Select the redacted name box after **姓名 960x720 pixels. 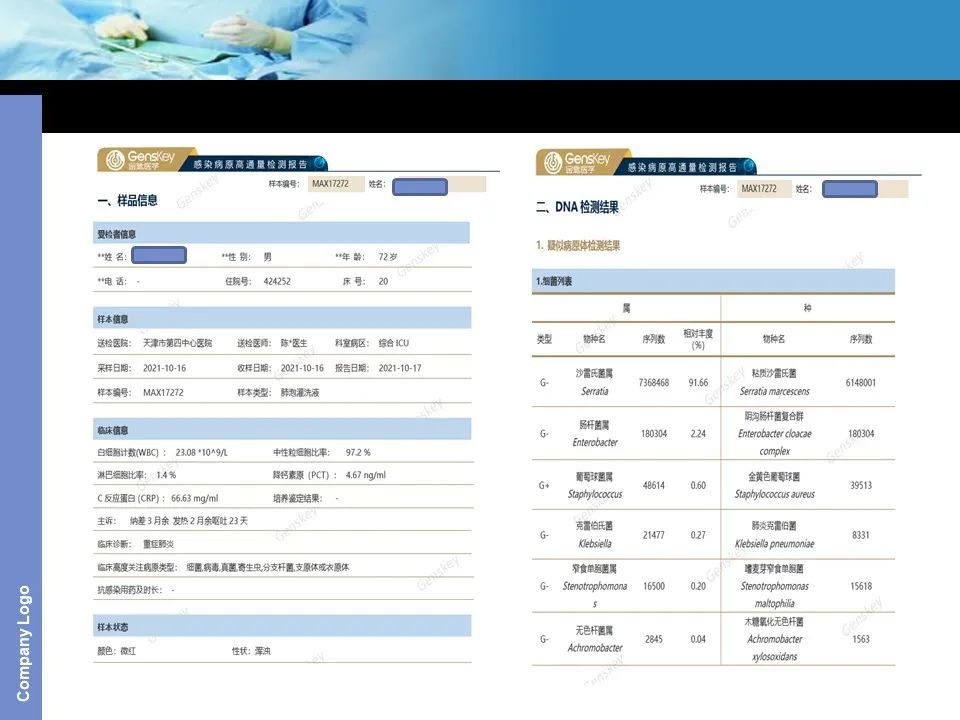(159, 255)
